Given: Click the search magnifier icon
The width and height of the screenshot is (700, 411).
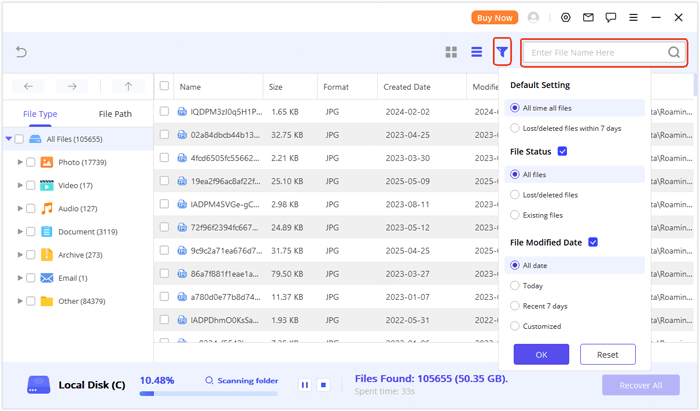Looking at the screenshot, I should (675, 52).
